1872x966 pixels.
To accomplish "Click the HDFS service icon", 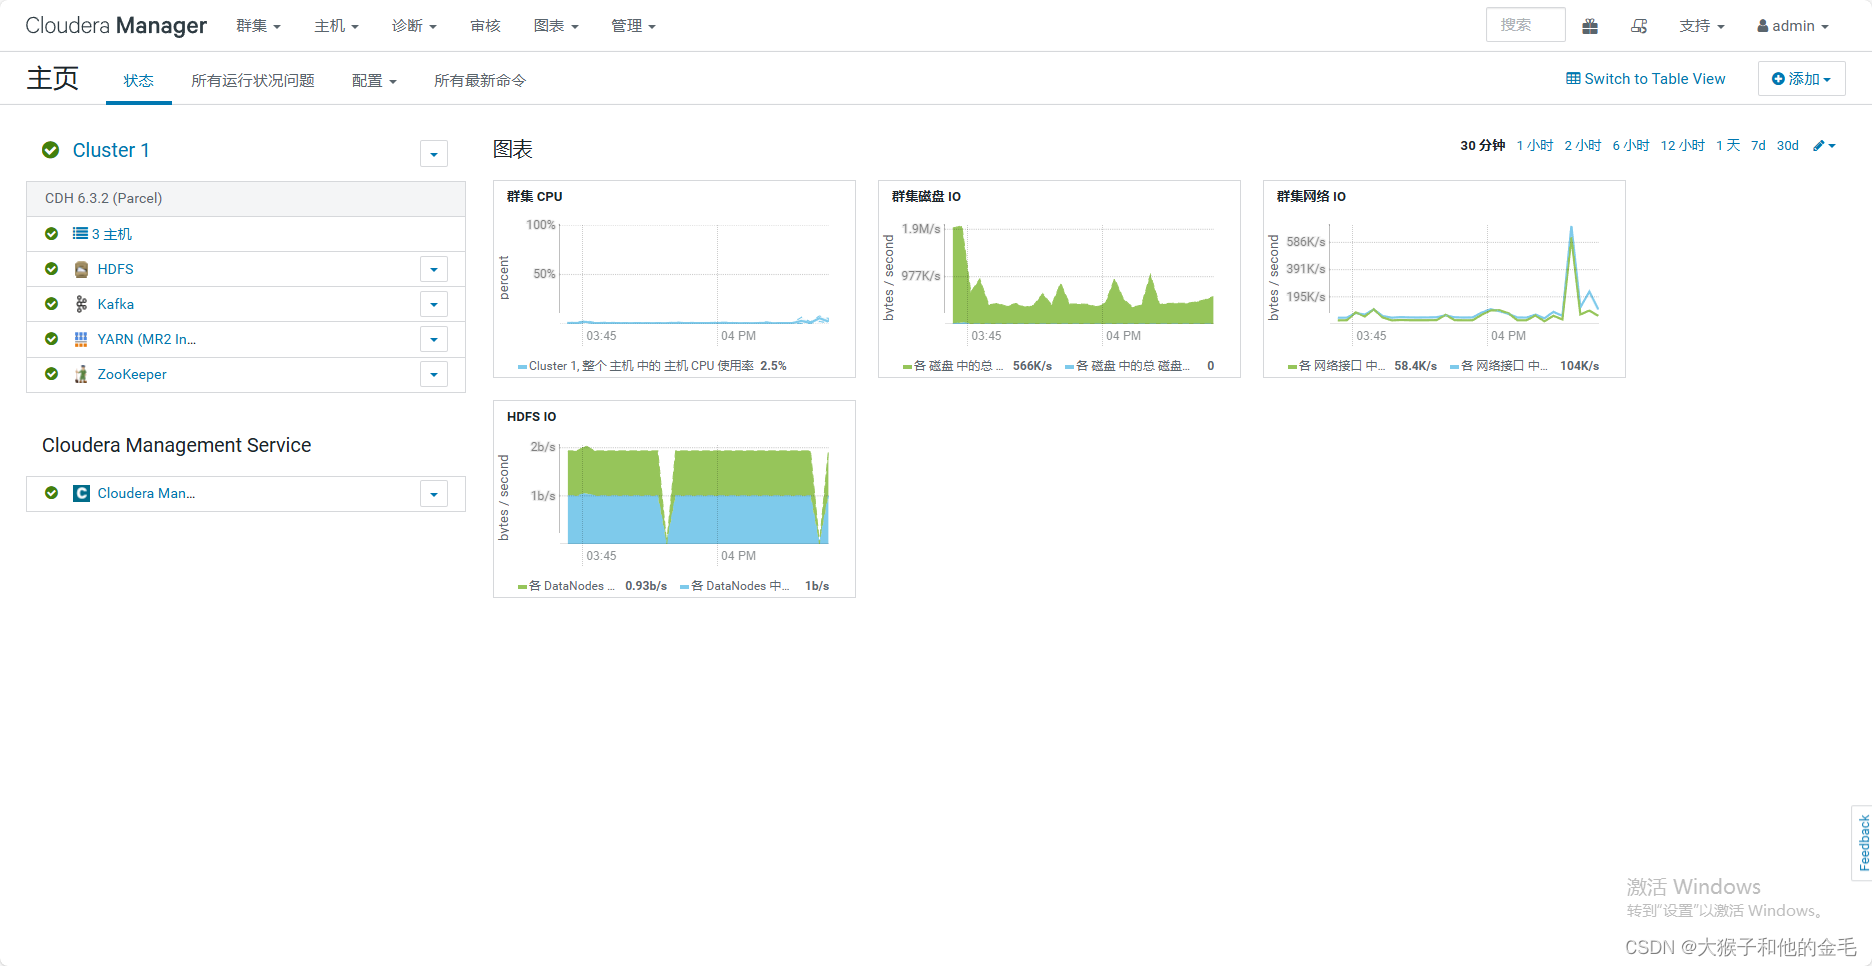I will click(81, 269).
